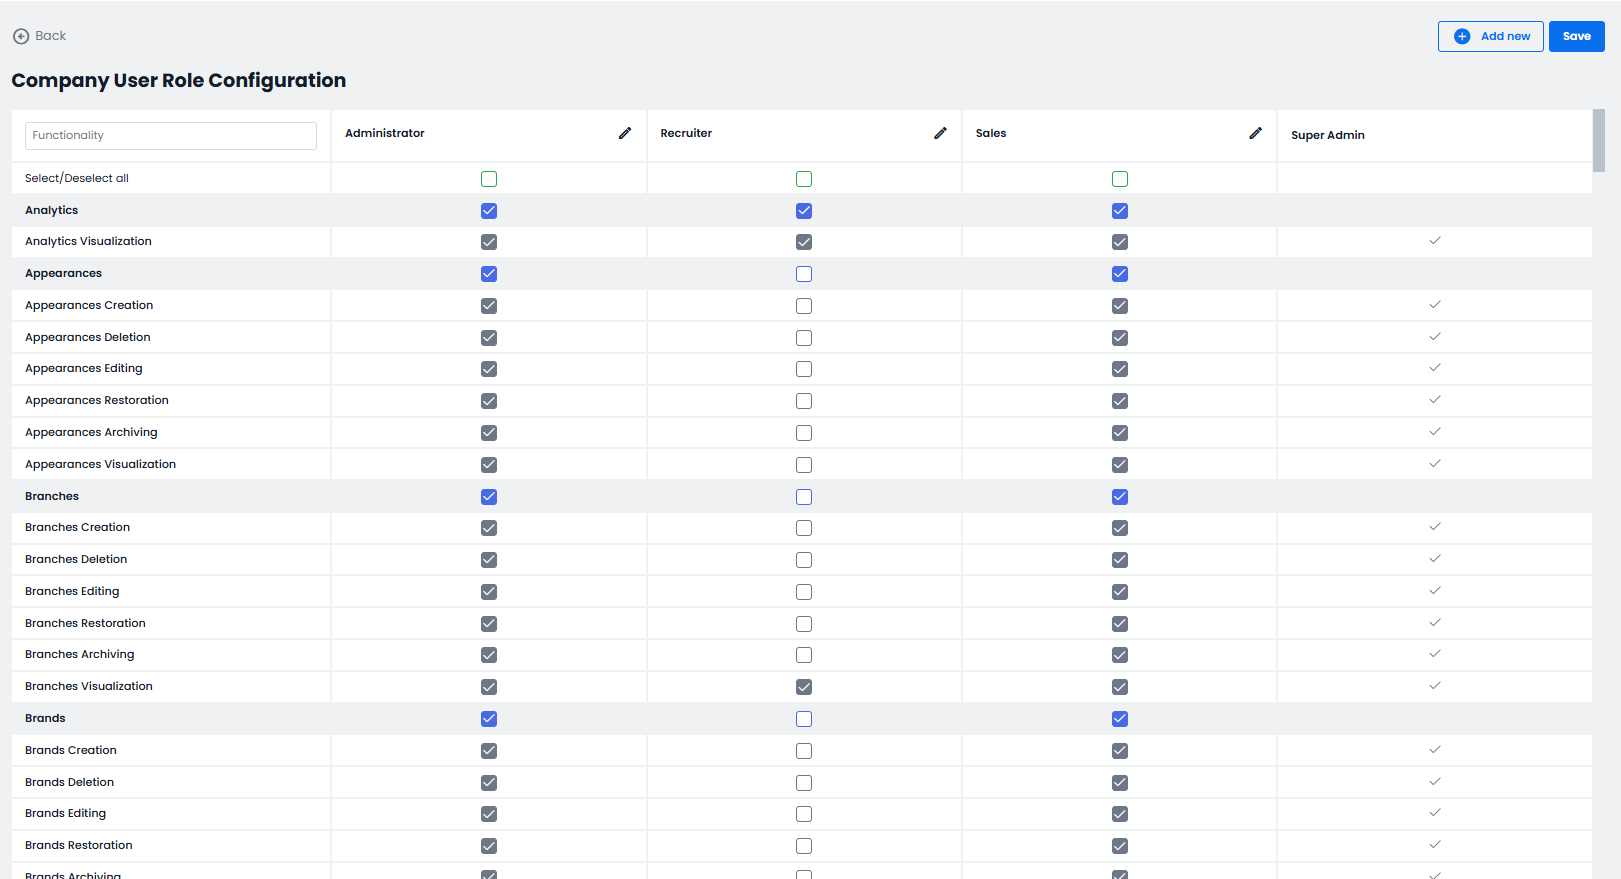Click the Sales column header
The image size is (1621, 879).
pos(991,133)
